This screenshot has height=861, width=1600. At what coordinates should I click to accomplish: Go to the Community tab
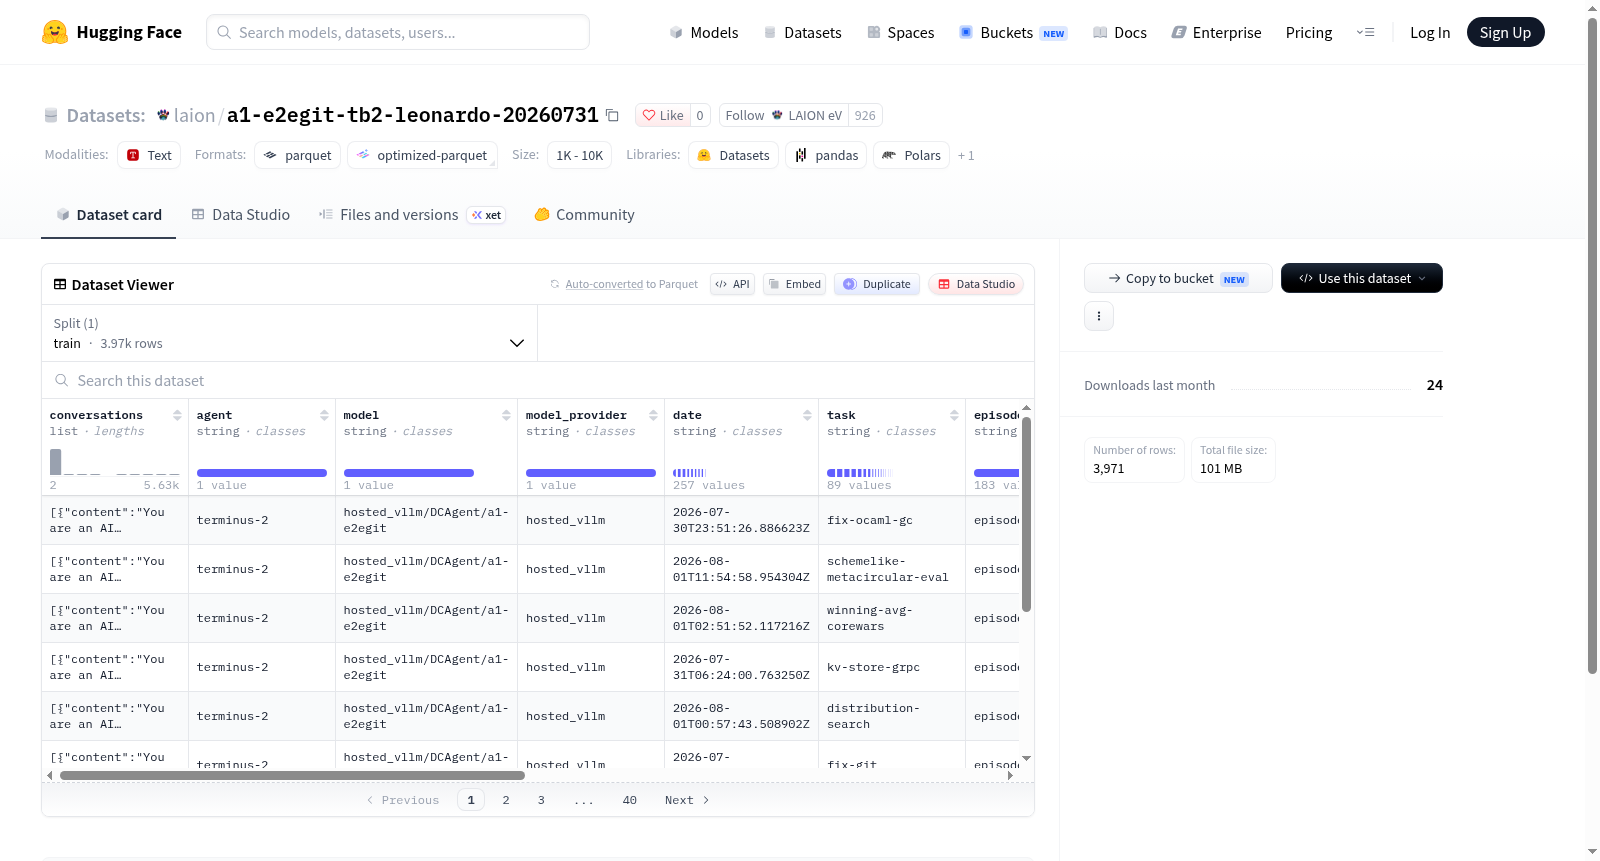[585, 215]
